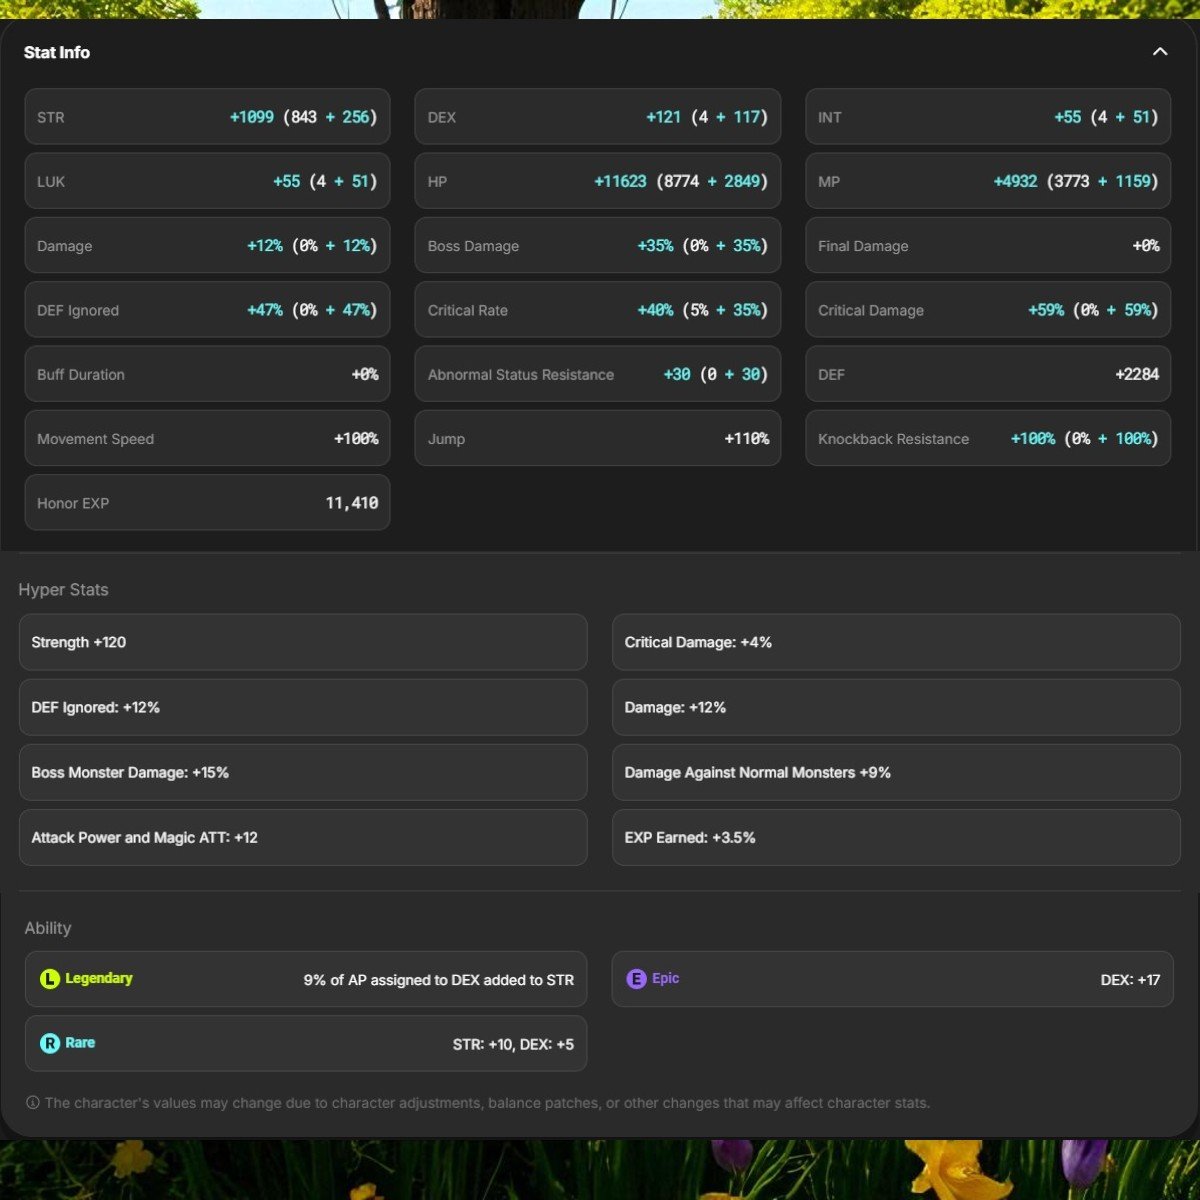The image size is (1200, 1200).
Task: Click the Boss Damage stat box
Action: pyautogui.click(x=597, y=246)
